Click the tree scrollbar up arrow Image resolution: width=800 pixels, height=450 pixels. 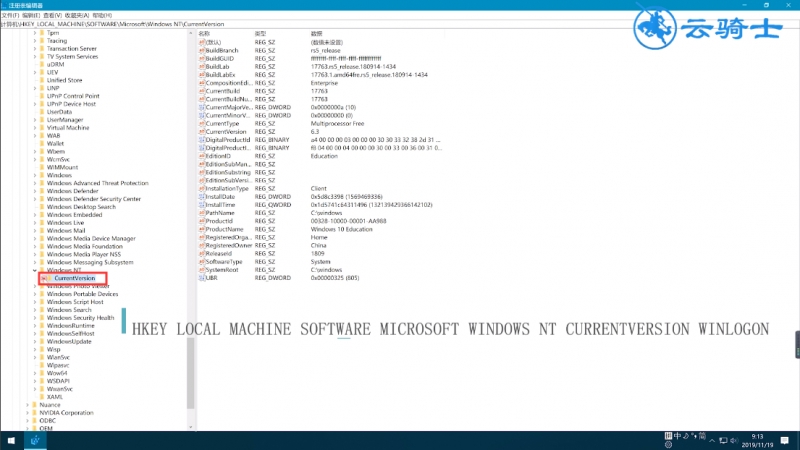pyautogui.click(x=190, y=33)
